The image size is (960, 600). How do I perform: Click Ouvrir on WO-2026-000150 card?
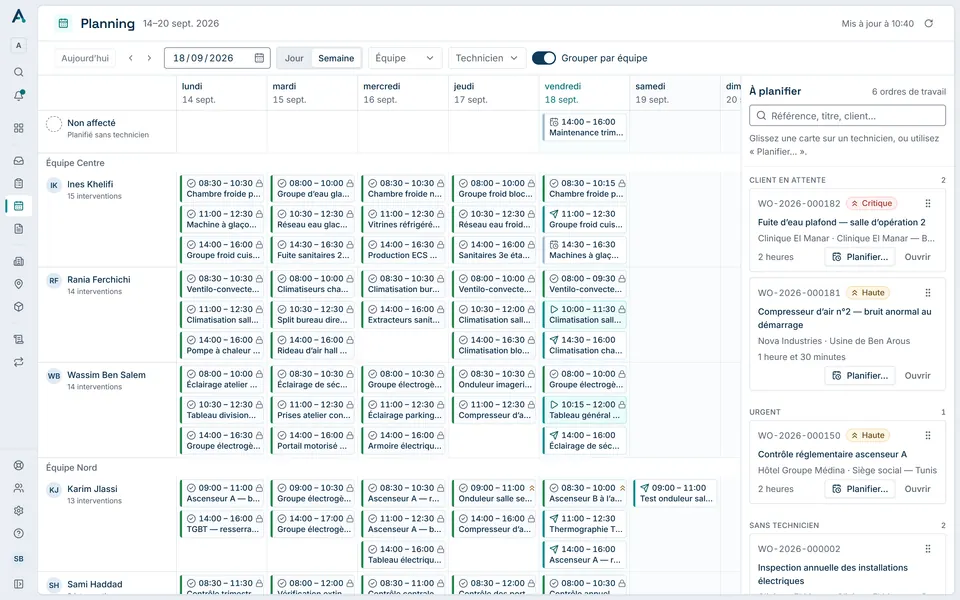917,489
